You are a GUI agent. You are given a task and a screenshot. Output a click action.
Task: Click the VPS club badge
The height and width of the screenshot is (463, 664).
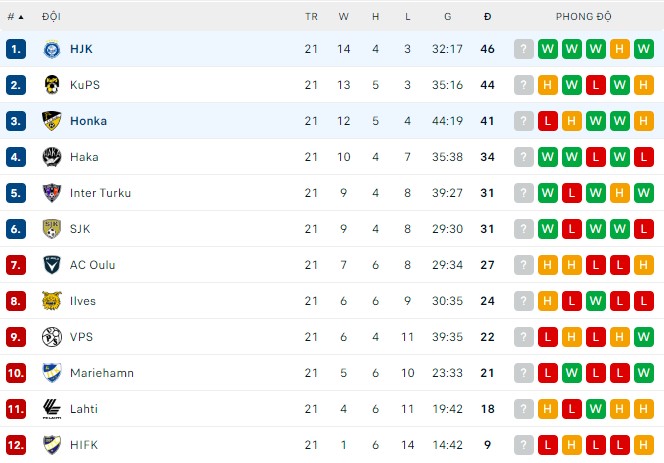coord(51,337)
